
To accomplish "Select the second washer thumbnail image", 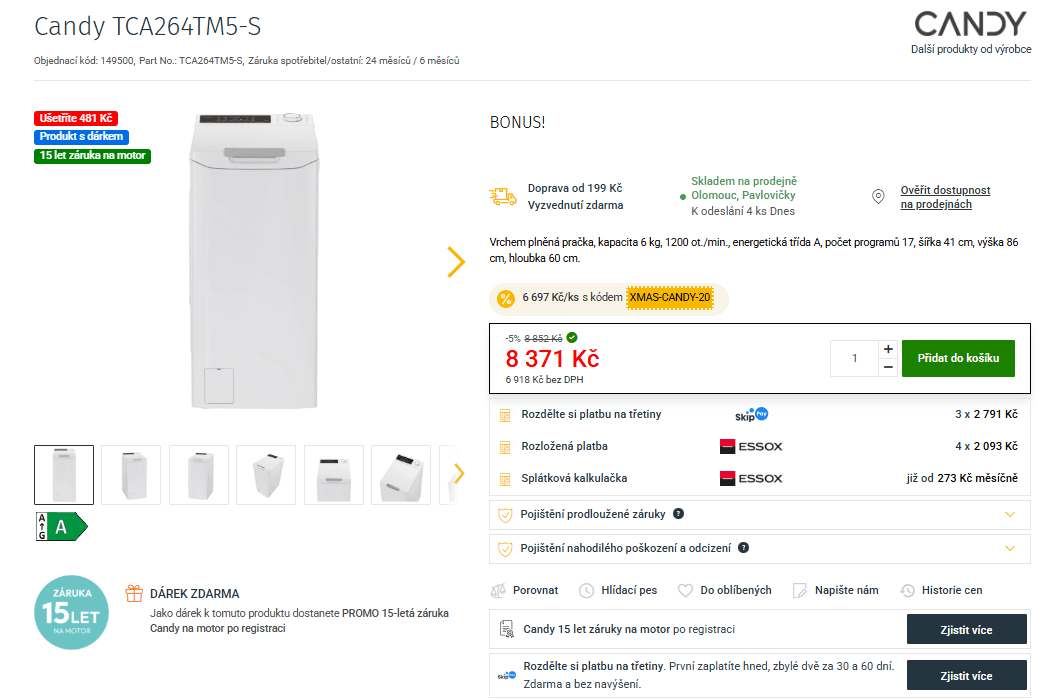I will [131, 474].
